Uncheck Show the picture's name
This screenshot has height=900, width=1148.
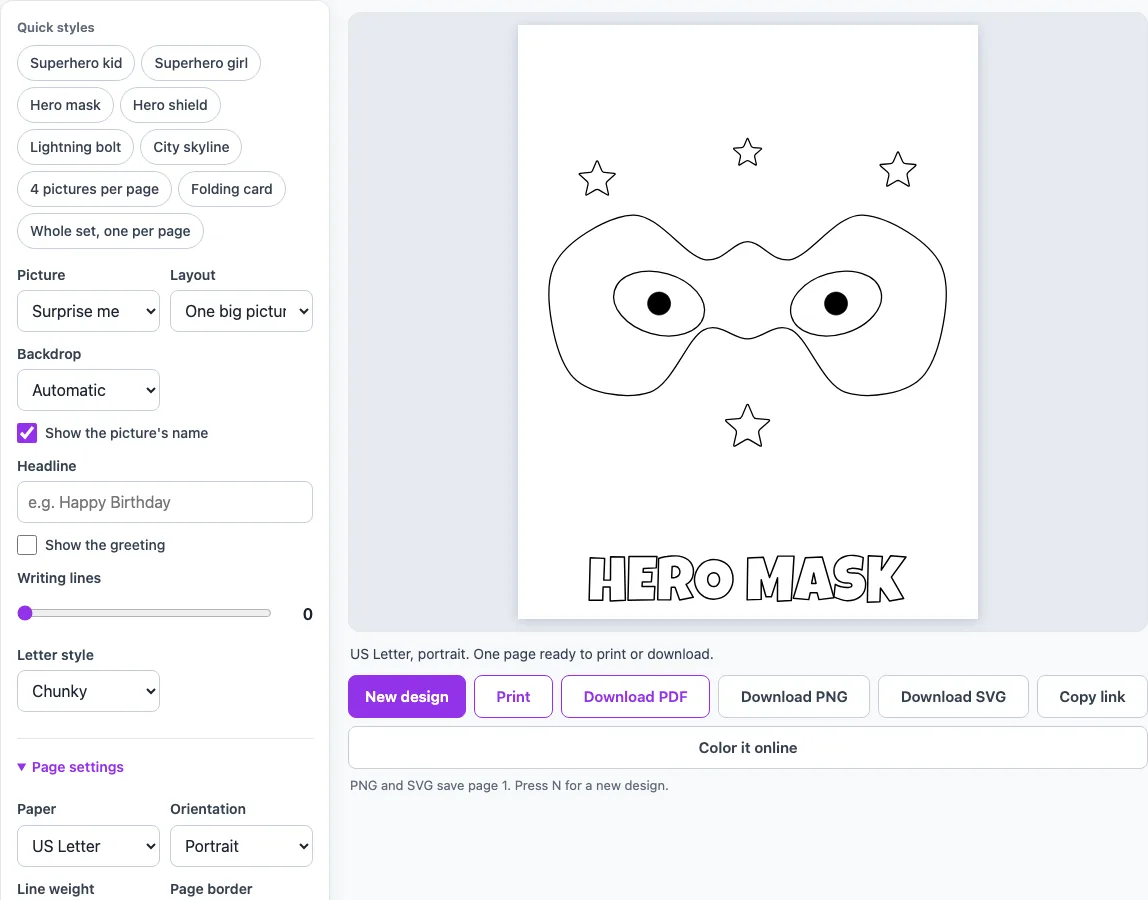(27, 433)
